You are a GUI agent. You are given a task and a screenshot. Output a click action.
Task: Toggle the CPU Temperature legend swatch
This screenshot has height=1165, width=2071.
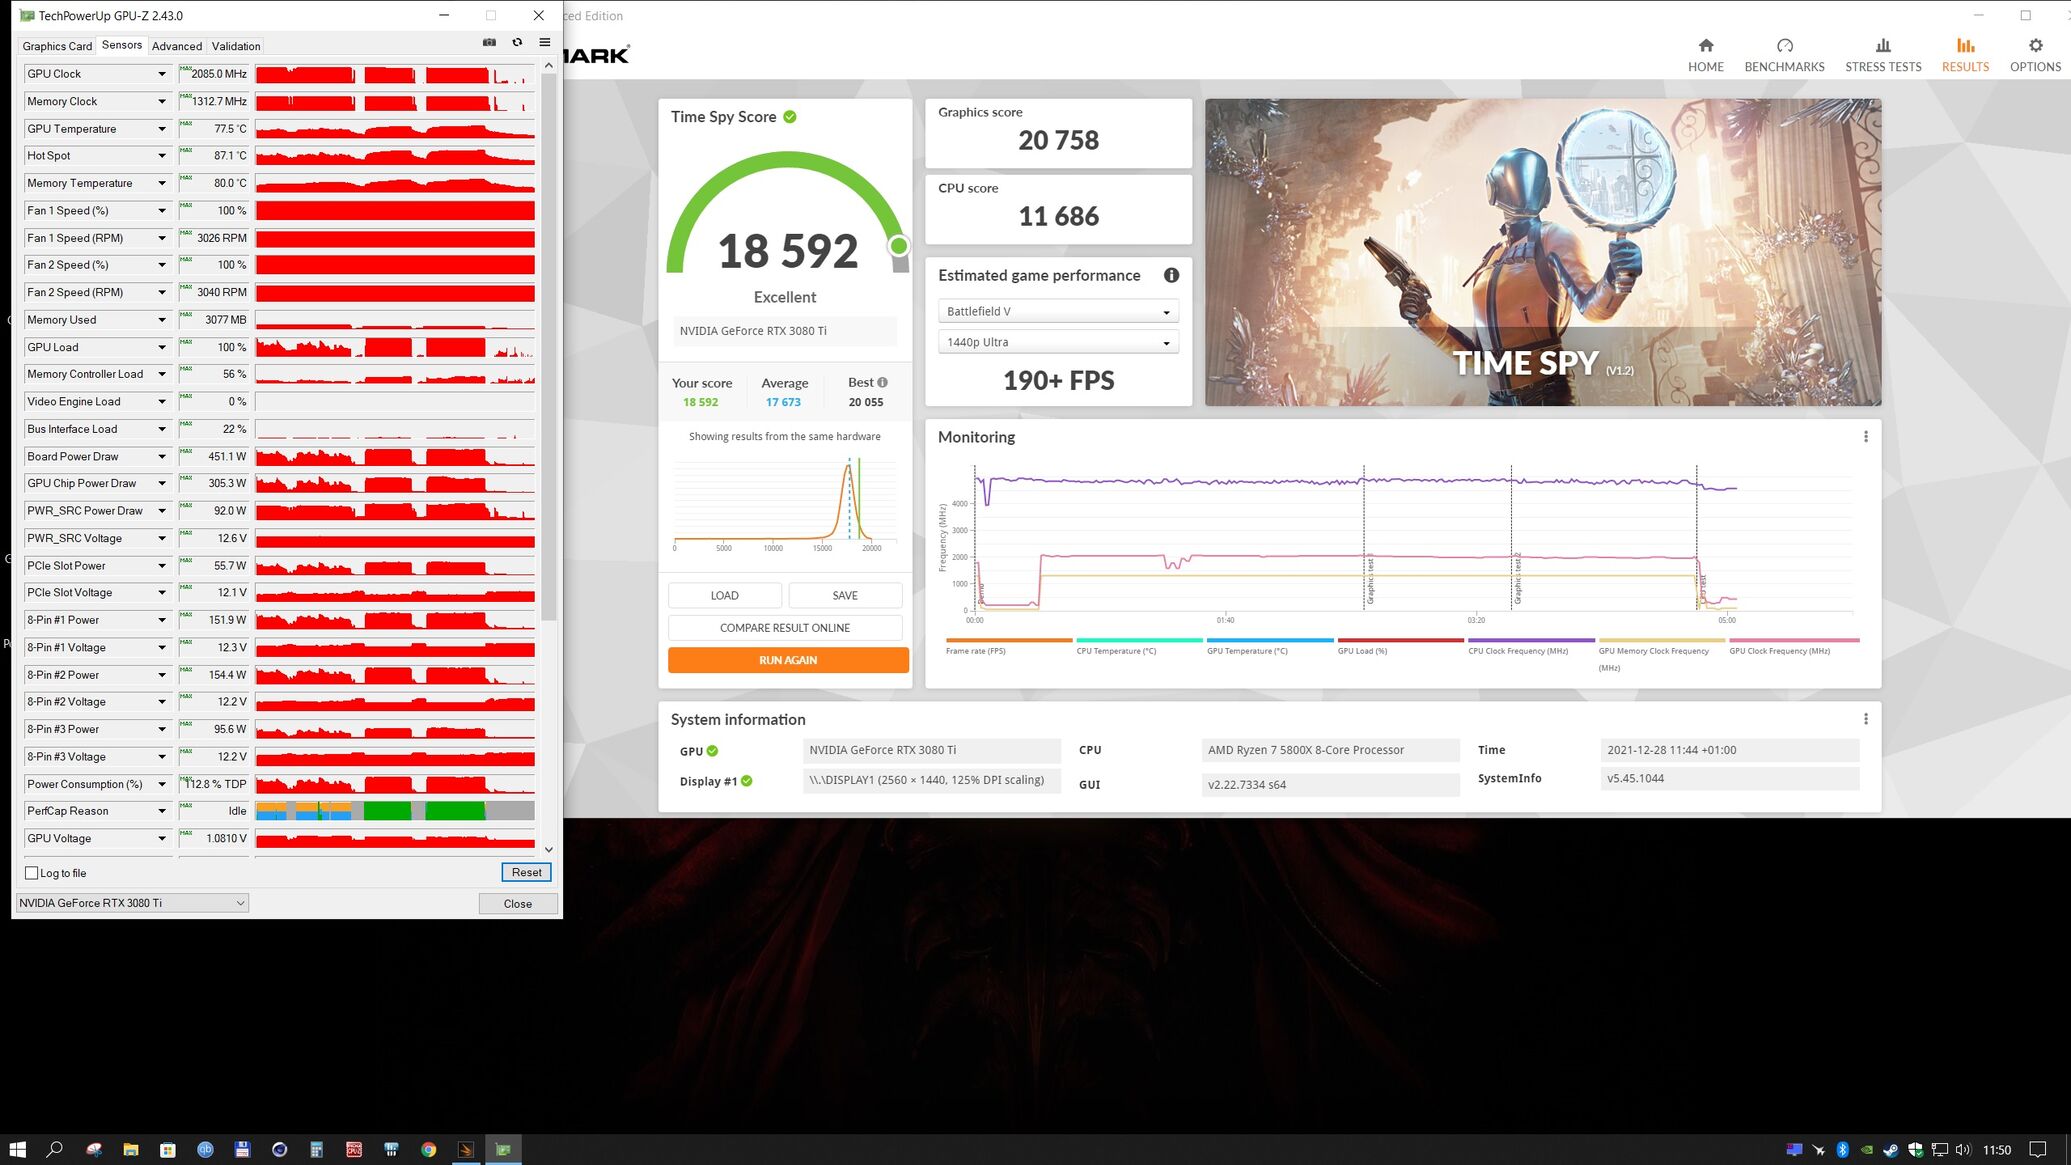[1139, 640]
